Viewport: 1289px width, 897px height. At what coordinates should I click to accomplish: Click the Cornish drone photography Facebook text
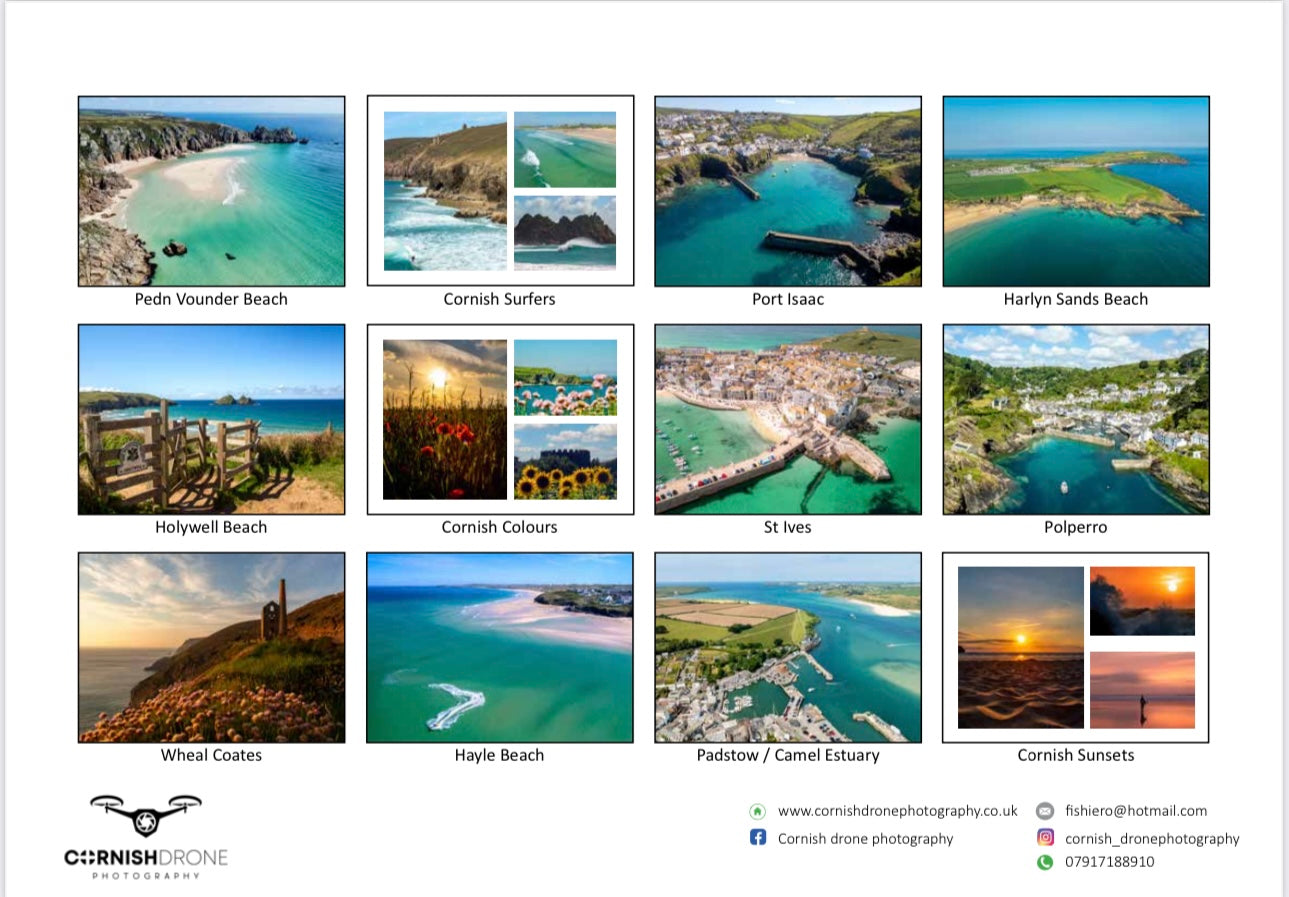[865, 839]
